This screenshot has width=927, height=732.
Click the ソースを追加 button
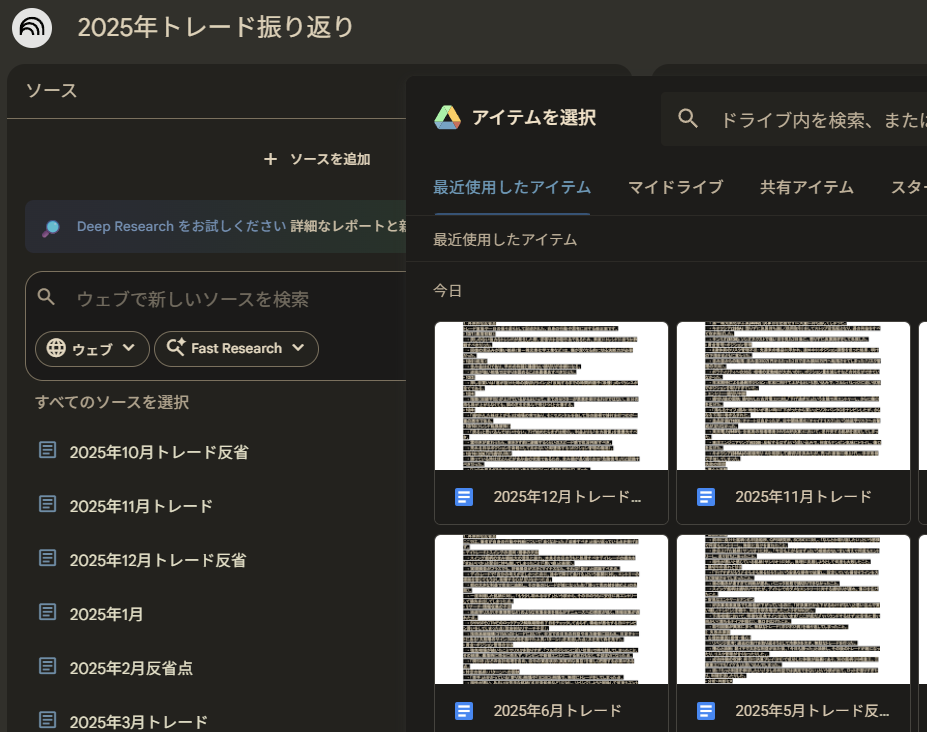tap(317, 159)
